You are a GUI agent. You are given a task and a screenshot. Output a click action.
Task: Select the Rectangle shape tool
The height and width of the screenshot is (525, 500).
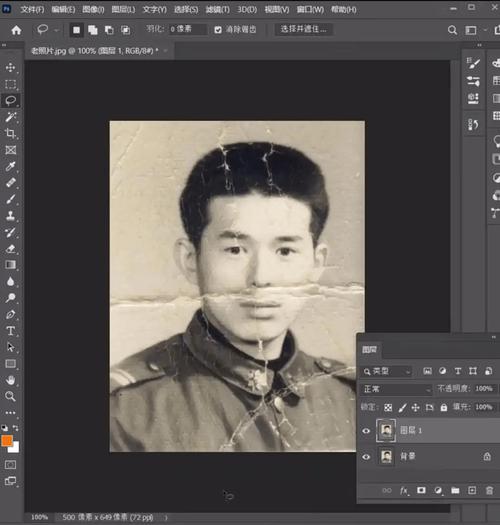coord(10,364)
